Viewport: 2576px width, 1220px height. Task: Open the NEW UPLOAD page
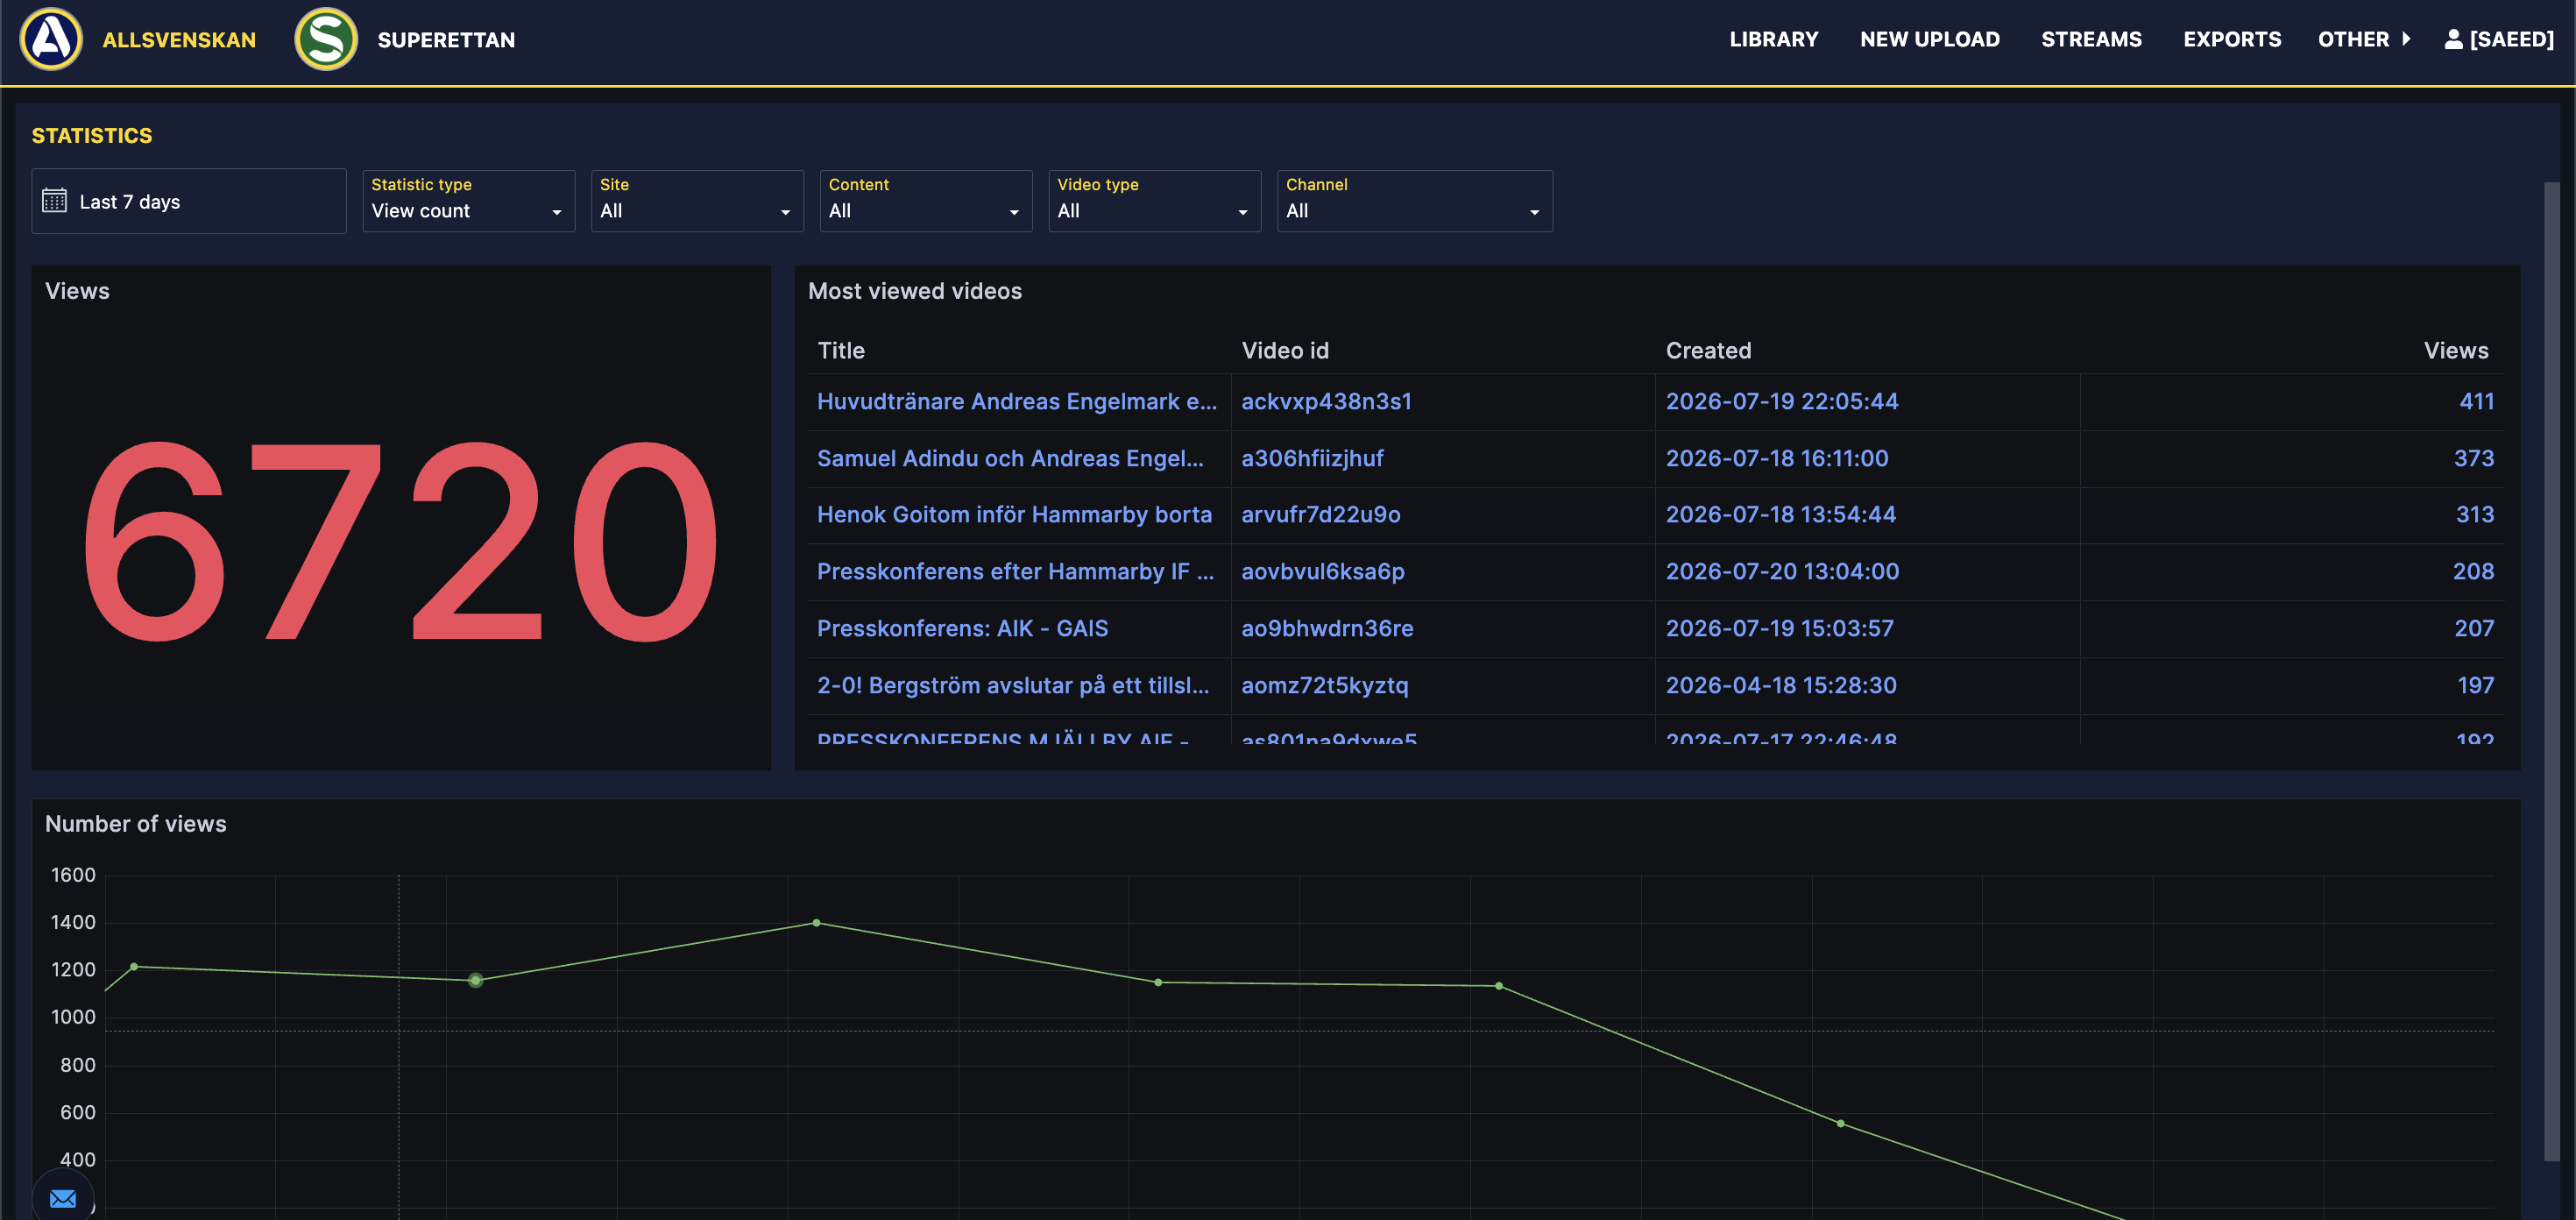(x=1930, y=39)
